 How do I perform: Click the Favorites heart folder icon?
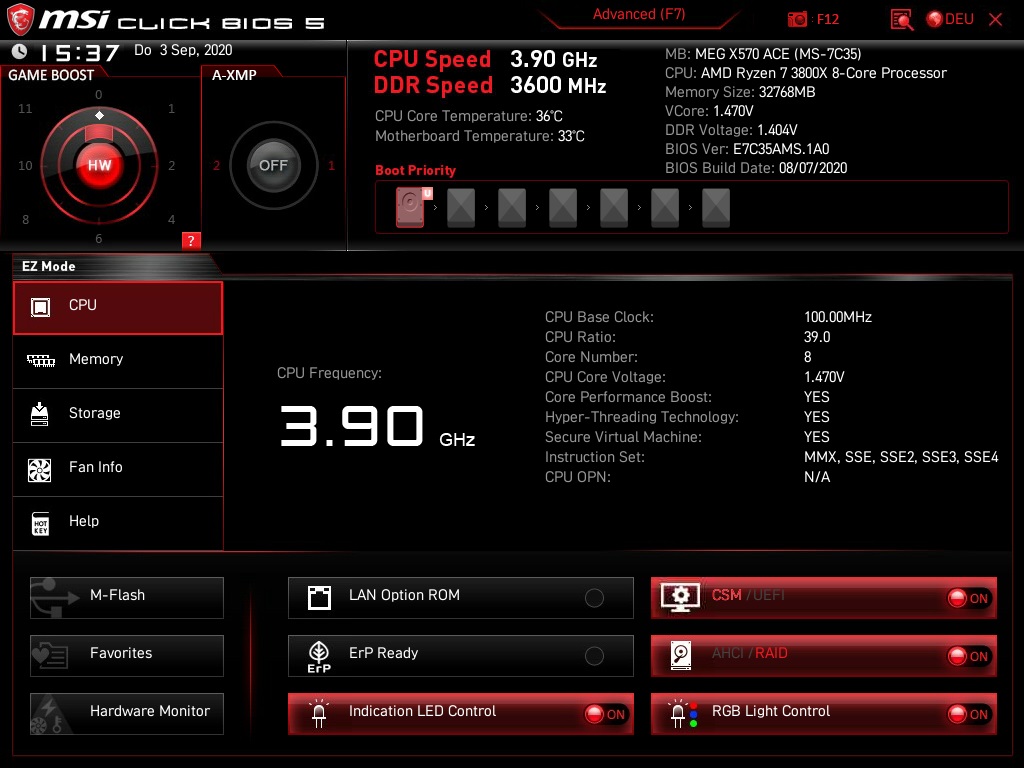[50, 656]
